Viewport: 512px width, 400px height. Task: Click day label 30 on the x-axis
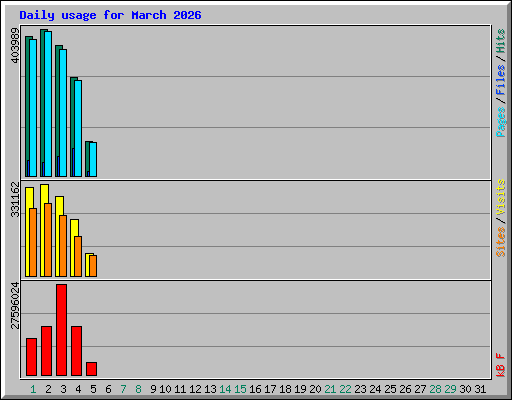465,389
